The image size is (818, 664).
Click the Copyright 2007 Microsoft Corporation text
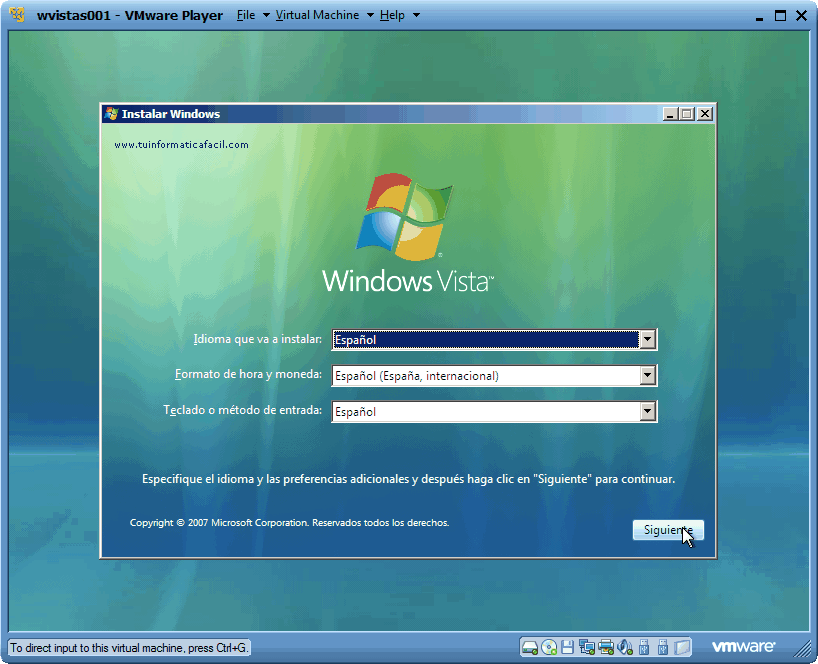[290, 523]
